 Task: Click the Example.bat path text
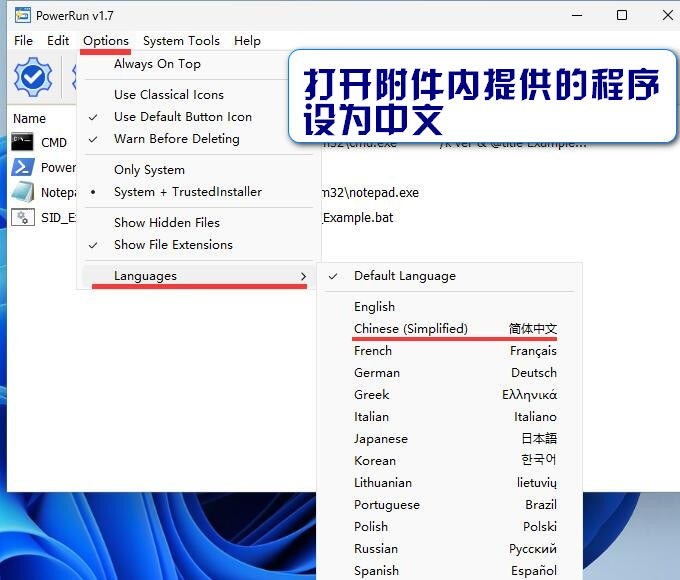358,217
